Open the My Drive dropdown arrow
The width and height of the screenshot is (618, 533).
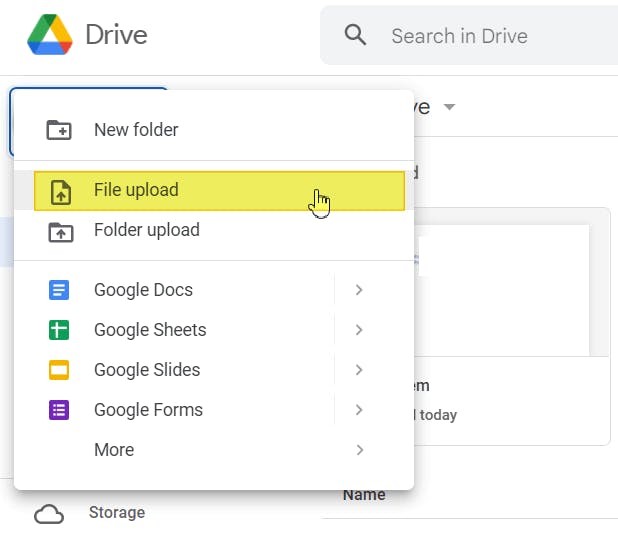point(449,107)
